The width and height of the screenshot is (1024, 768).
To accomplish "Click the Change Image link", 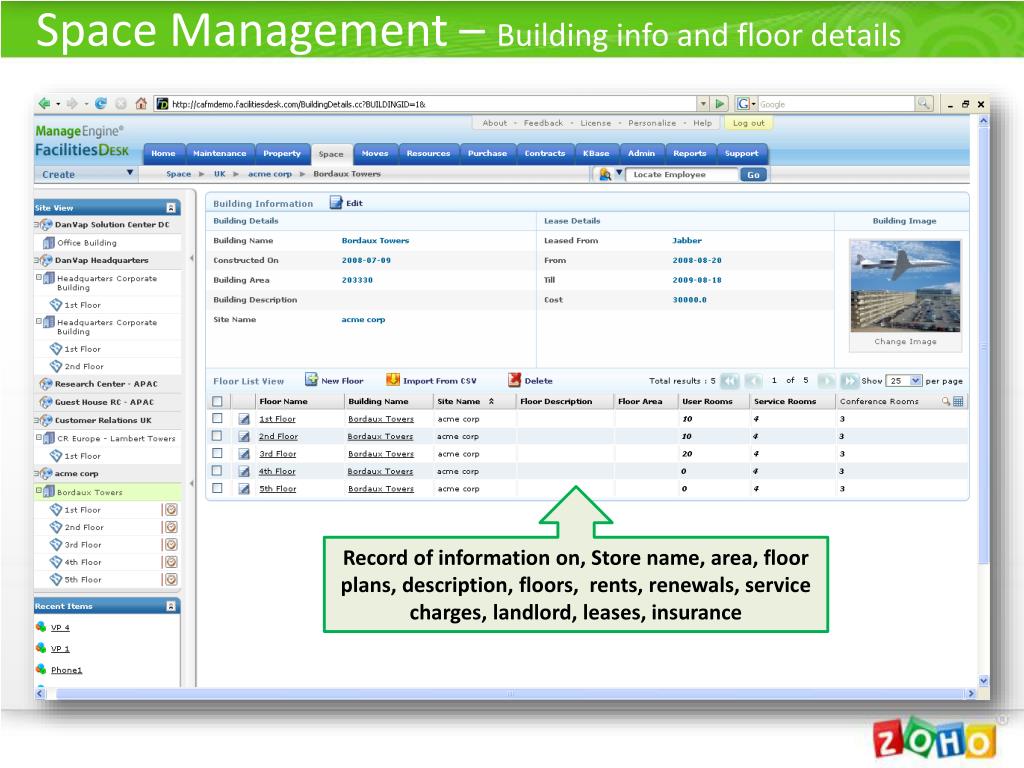I will click(x=905, y=342).
